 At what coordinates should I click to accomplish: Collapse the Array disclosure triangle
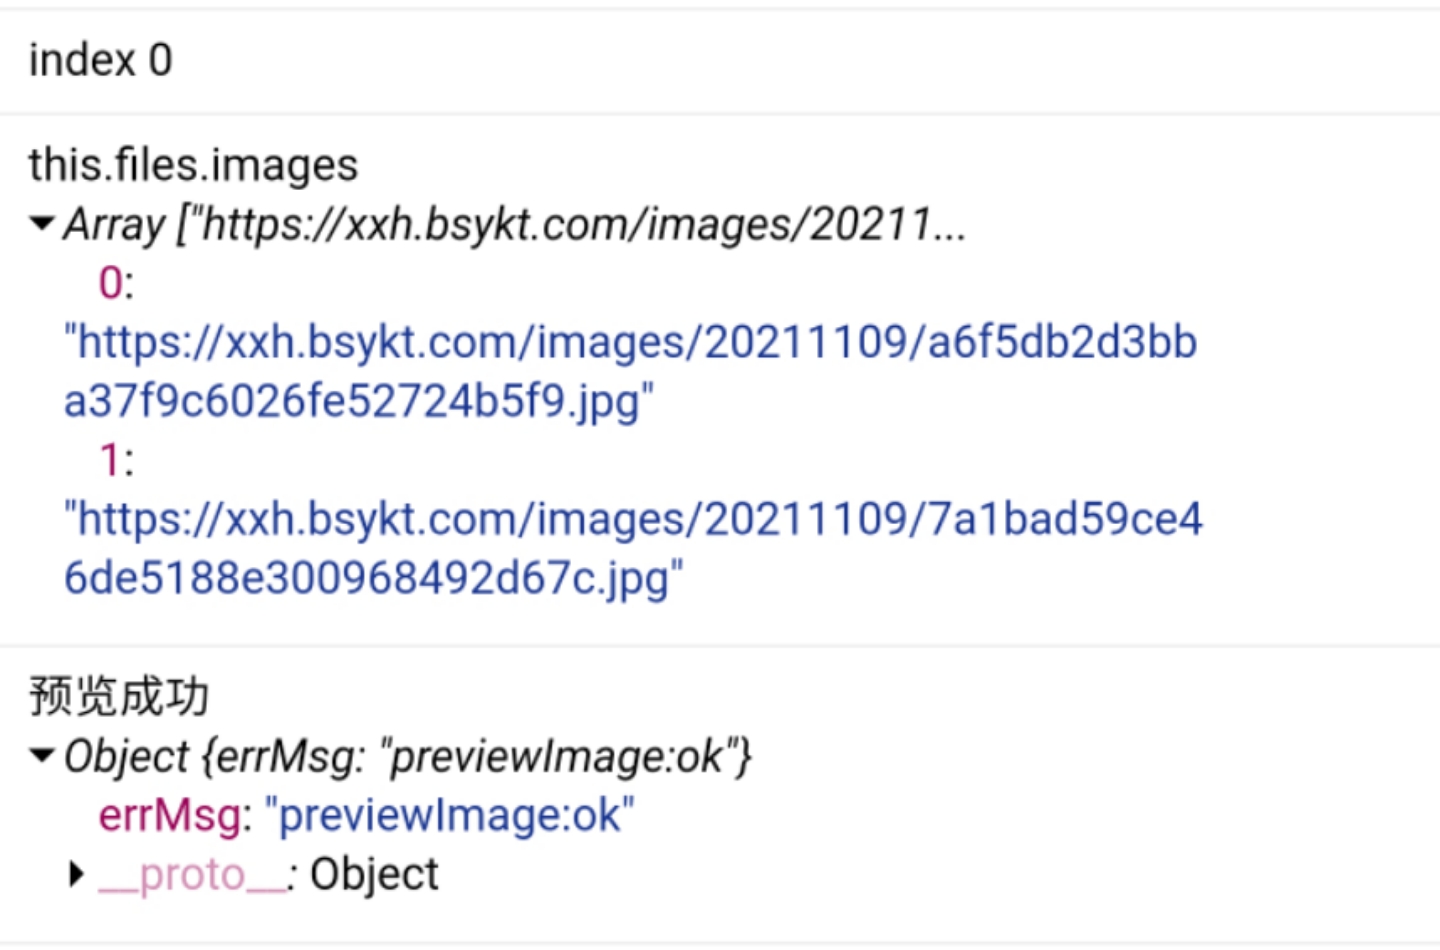click(42, 224)
